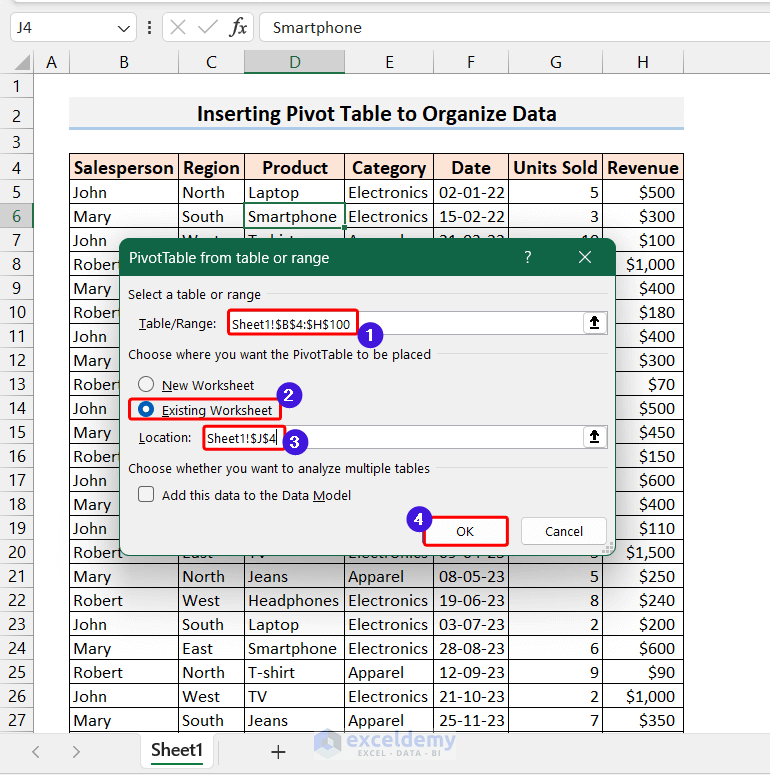Screen dimensions: 770x775
Task: Open the Sheet1 tab
Action: pyautogui.click(x=177, y=751)
